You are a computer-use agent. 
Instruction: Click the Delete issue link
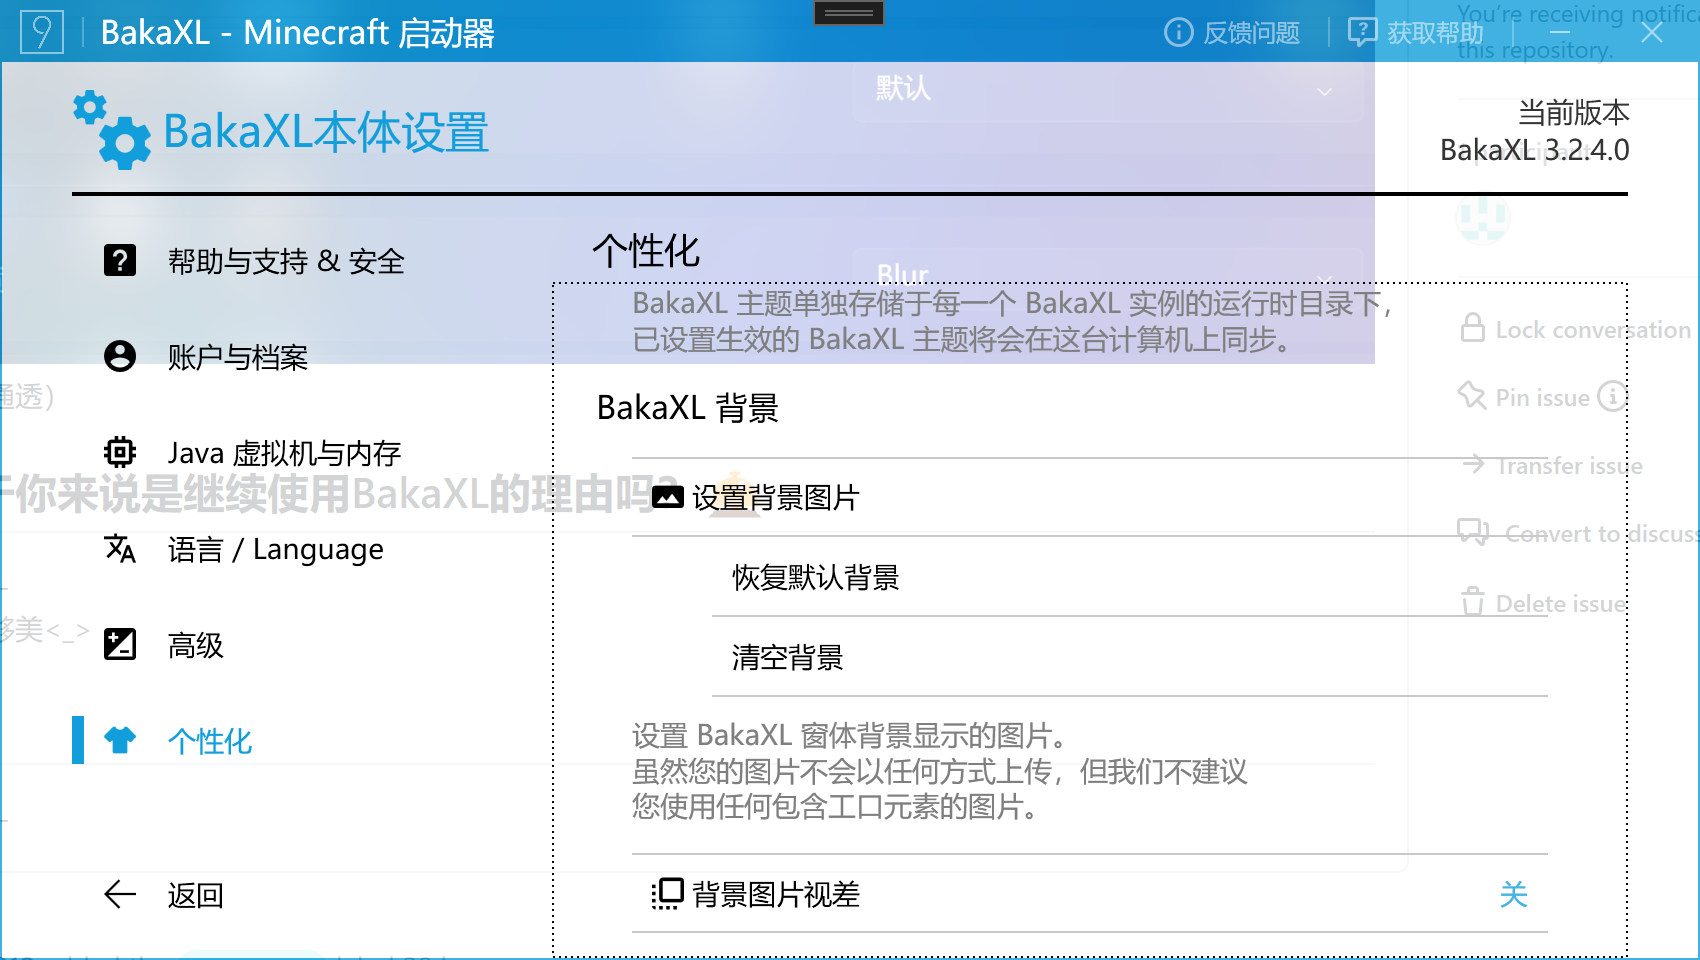(1558, 603)
